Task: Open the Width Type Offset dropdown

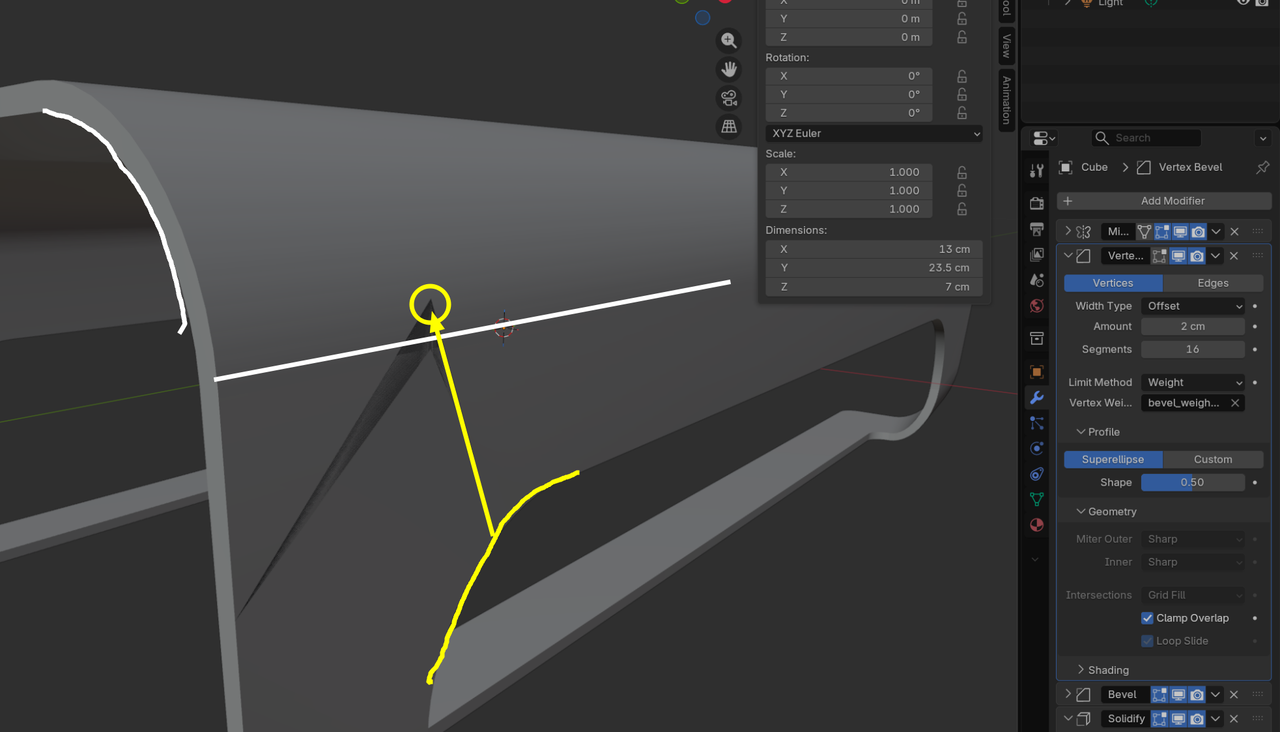Action: click(1193, 305)
